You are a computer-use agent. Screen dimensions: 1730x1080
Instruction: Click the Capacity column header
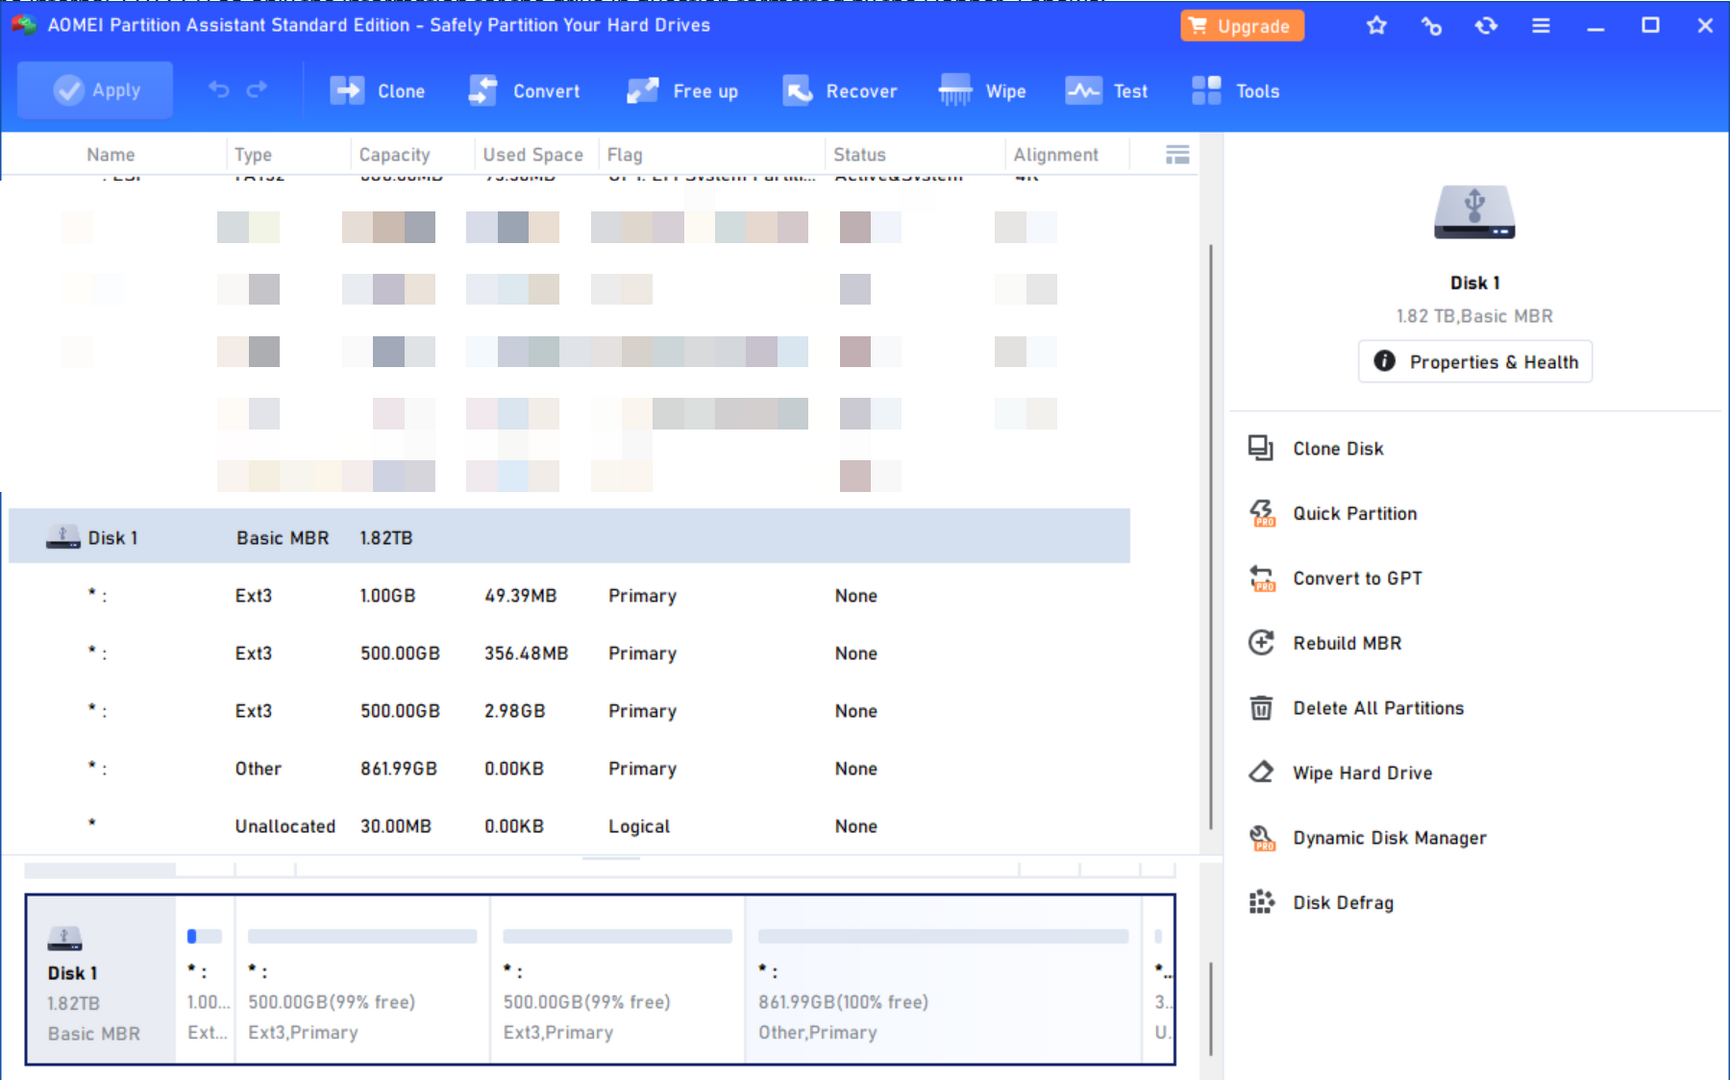coord(395,155)
